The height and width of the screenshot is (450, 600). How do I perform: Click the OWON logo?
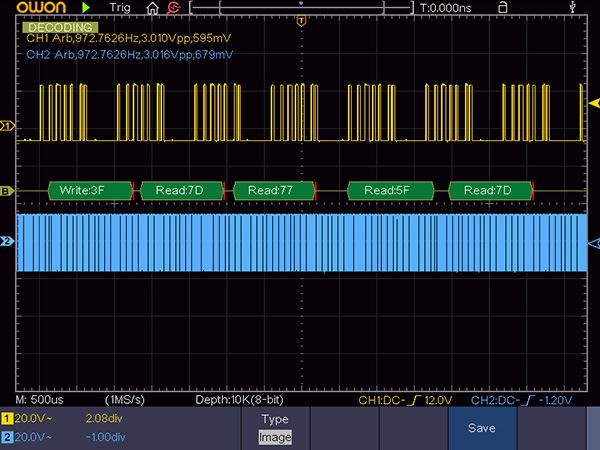click(x=32, y=8)
